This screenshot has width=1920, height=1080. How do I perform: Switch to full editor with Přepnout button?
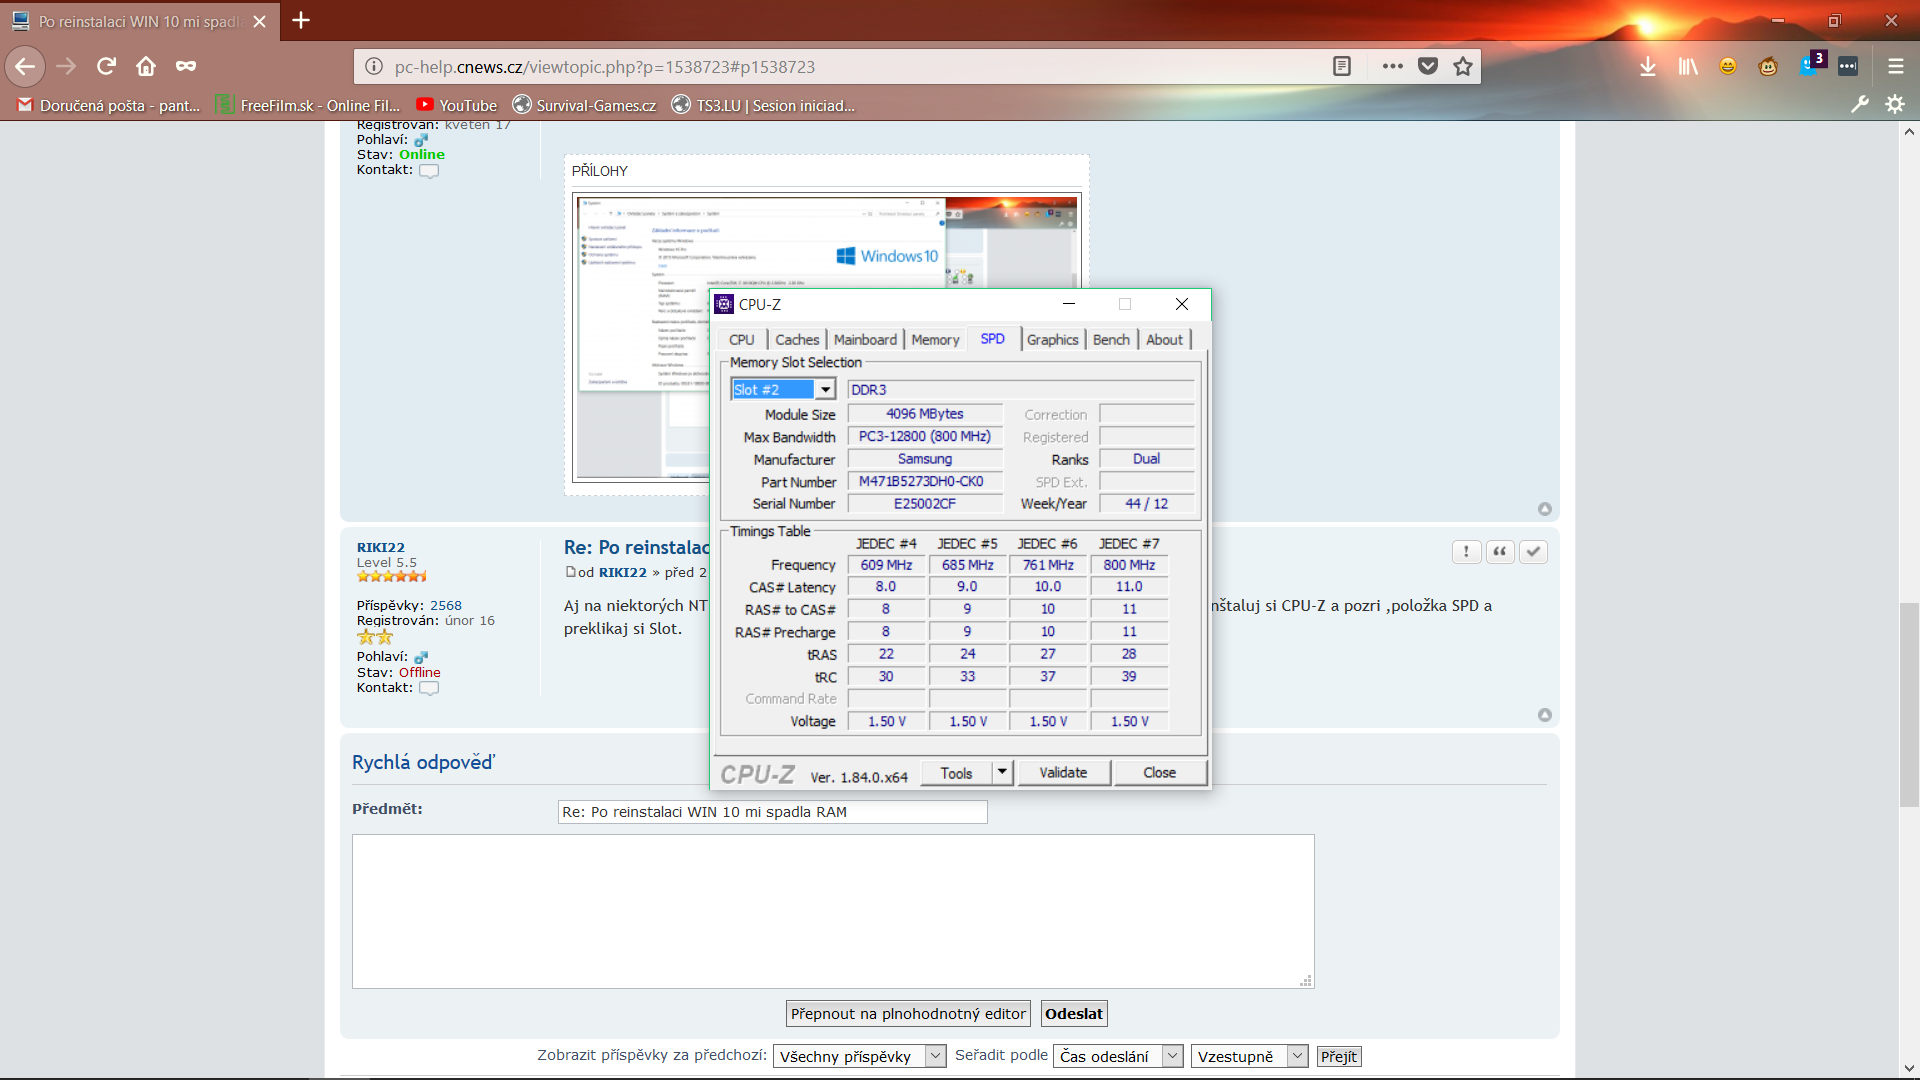(x=908, y=1013)
